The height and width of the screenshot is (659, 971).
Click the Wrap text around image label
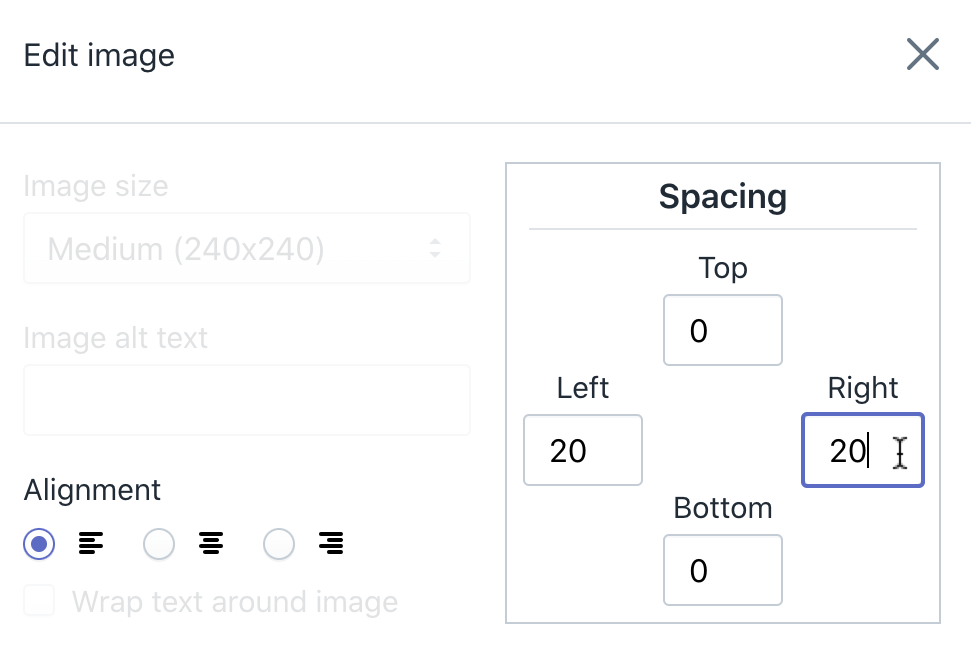point(235,601)
